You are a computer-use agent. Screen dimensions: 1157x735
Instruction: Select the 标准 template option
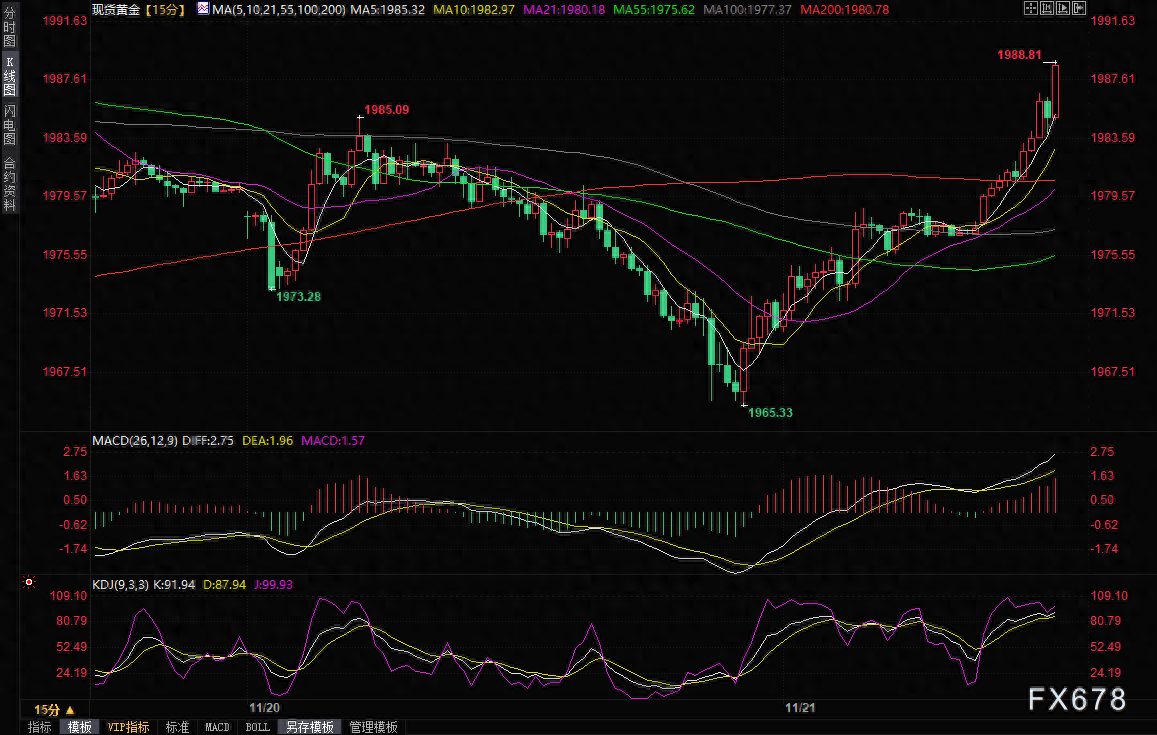click(x=177, y=727)
